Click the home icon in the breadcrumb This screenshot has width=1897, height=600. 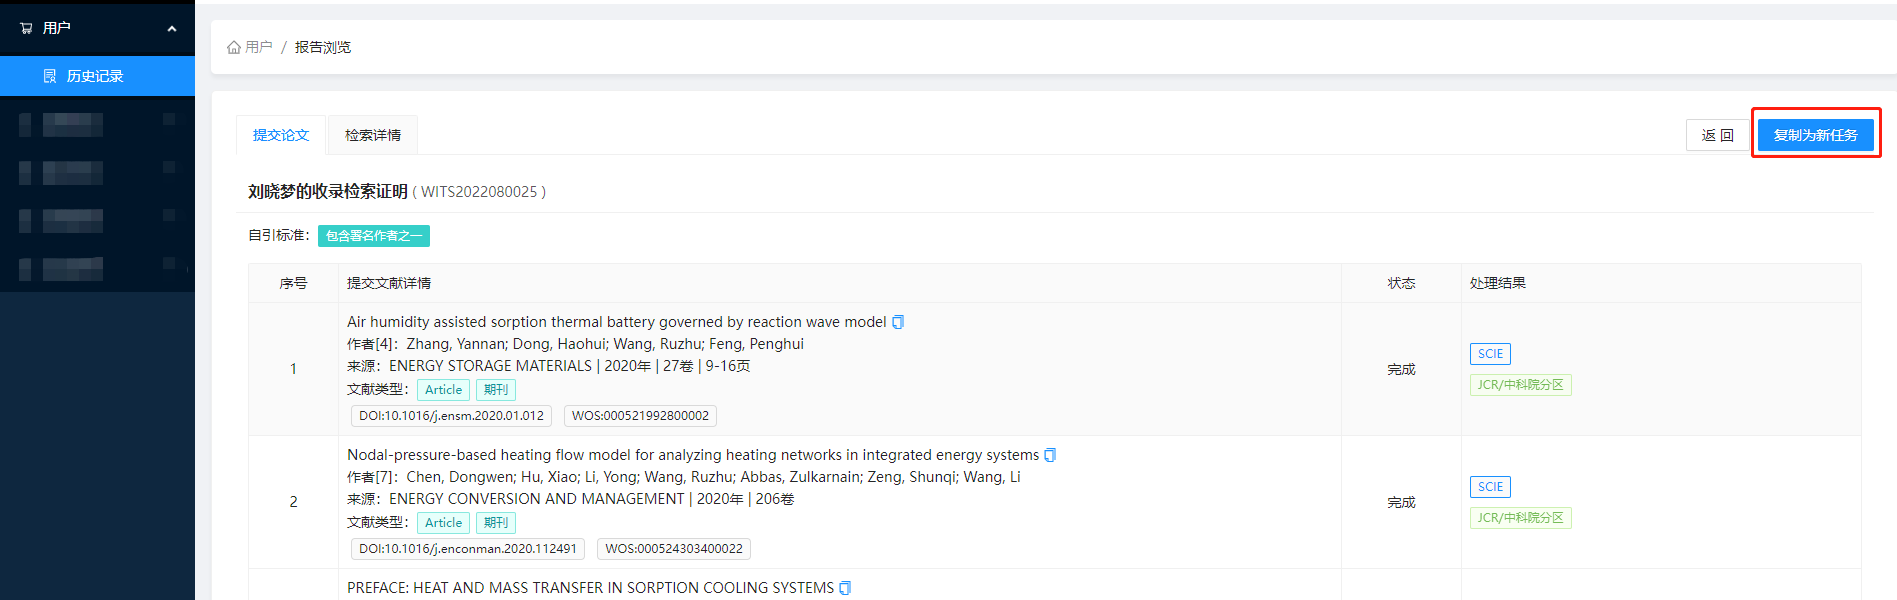click(x=234, y=47)
